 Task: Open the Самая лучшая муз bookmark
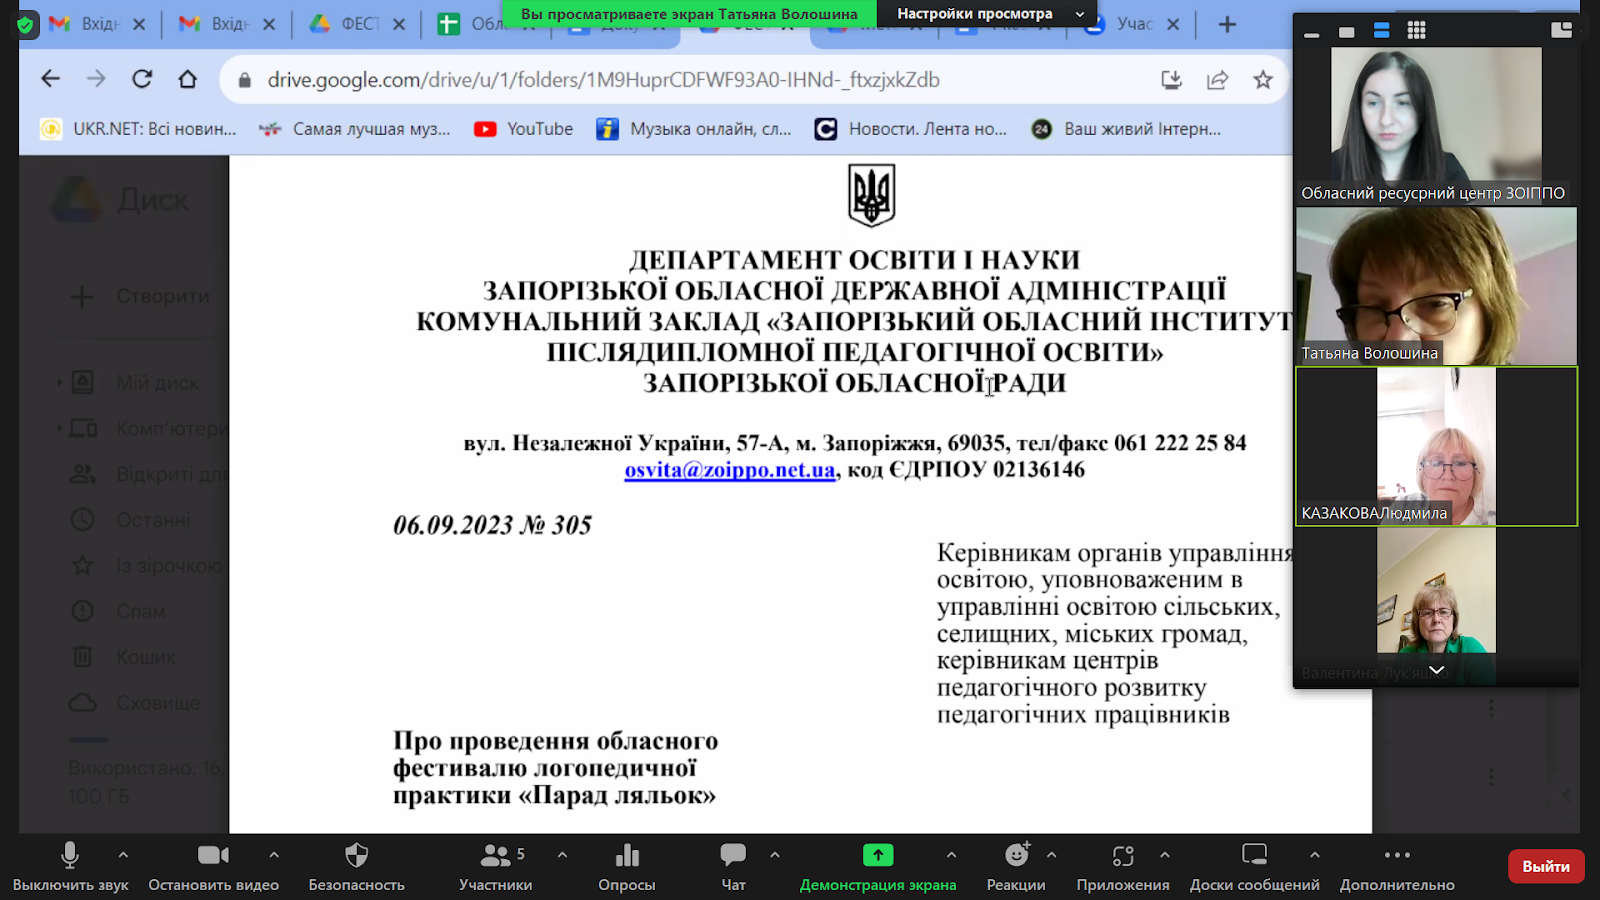point(355,129)
